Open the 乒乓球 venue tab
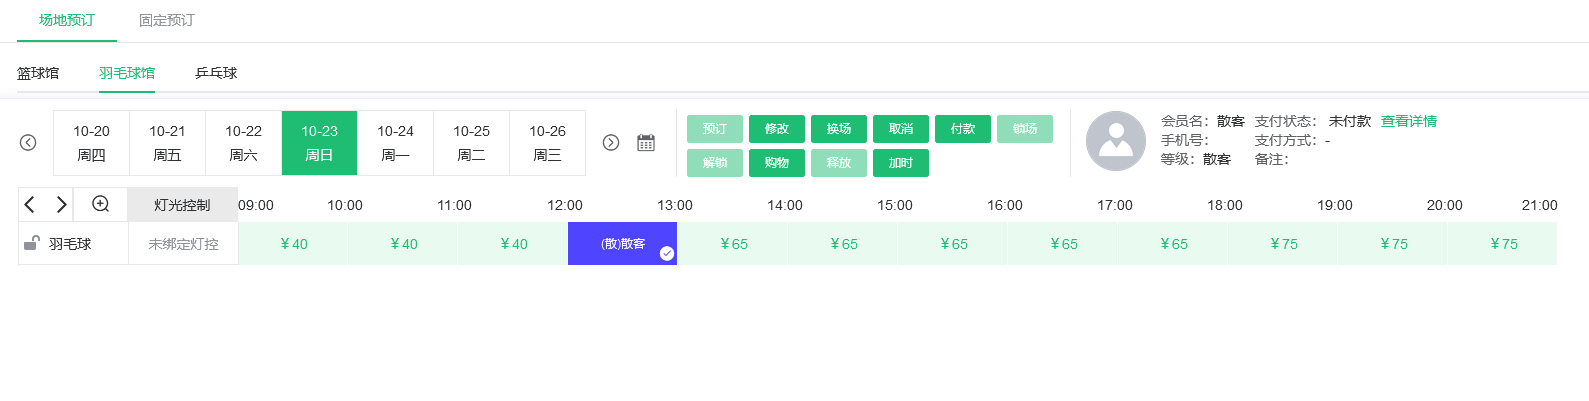Viewport: 1589px width, 401px height. click(216, 73)
